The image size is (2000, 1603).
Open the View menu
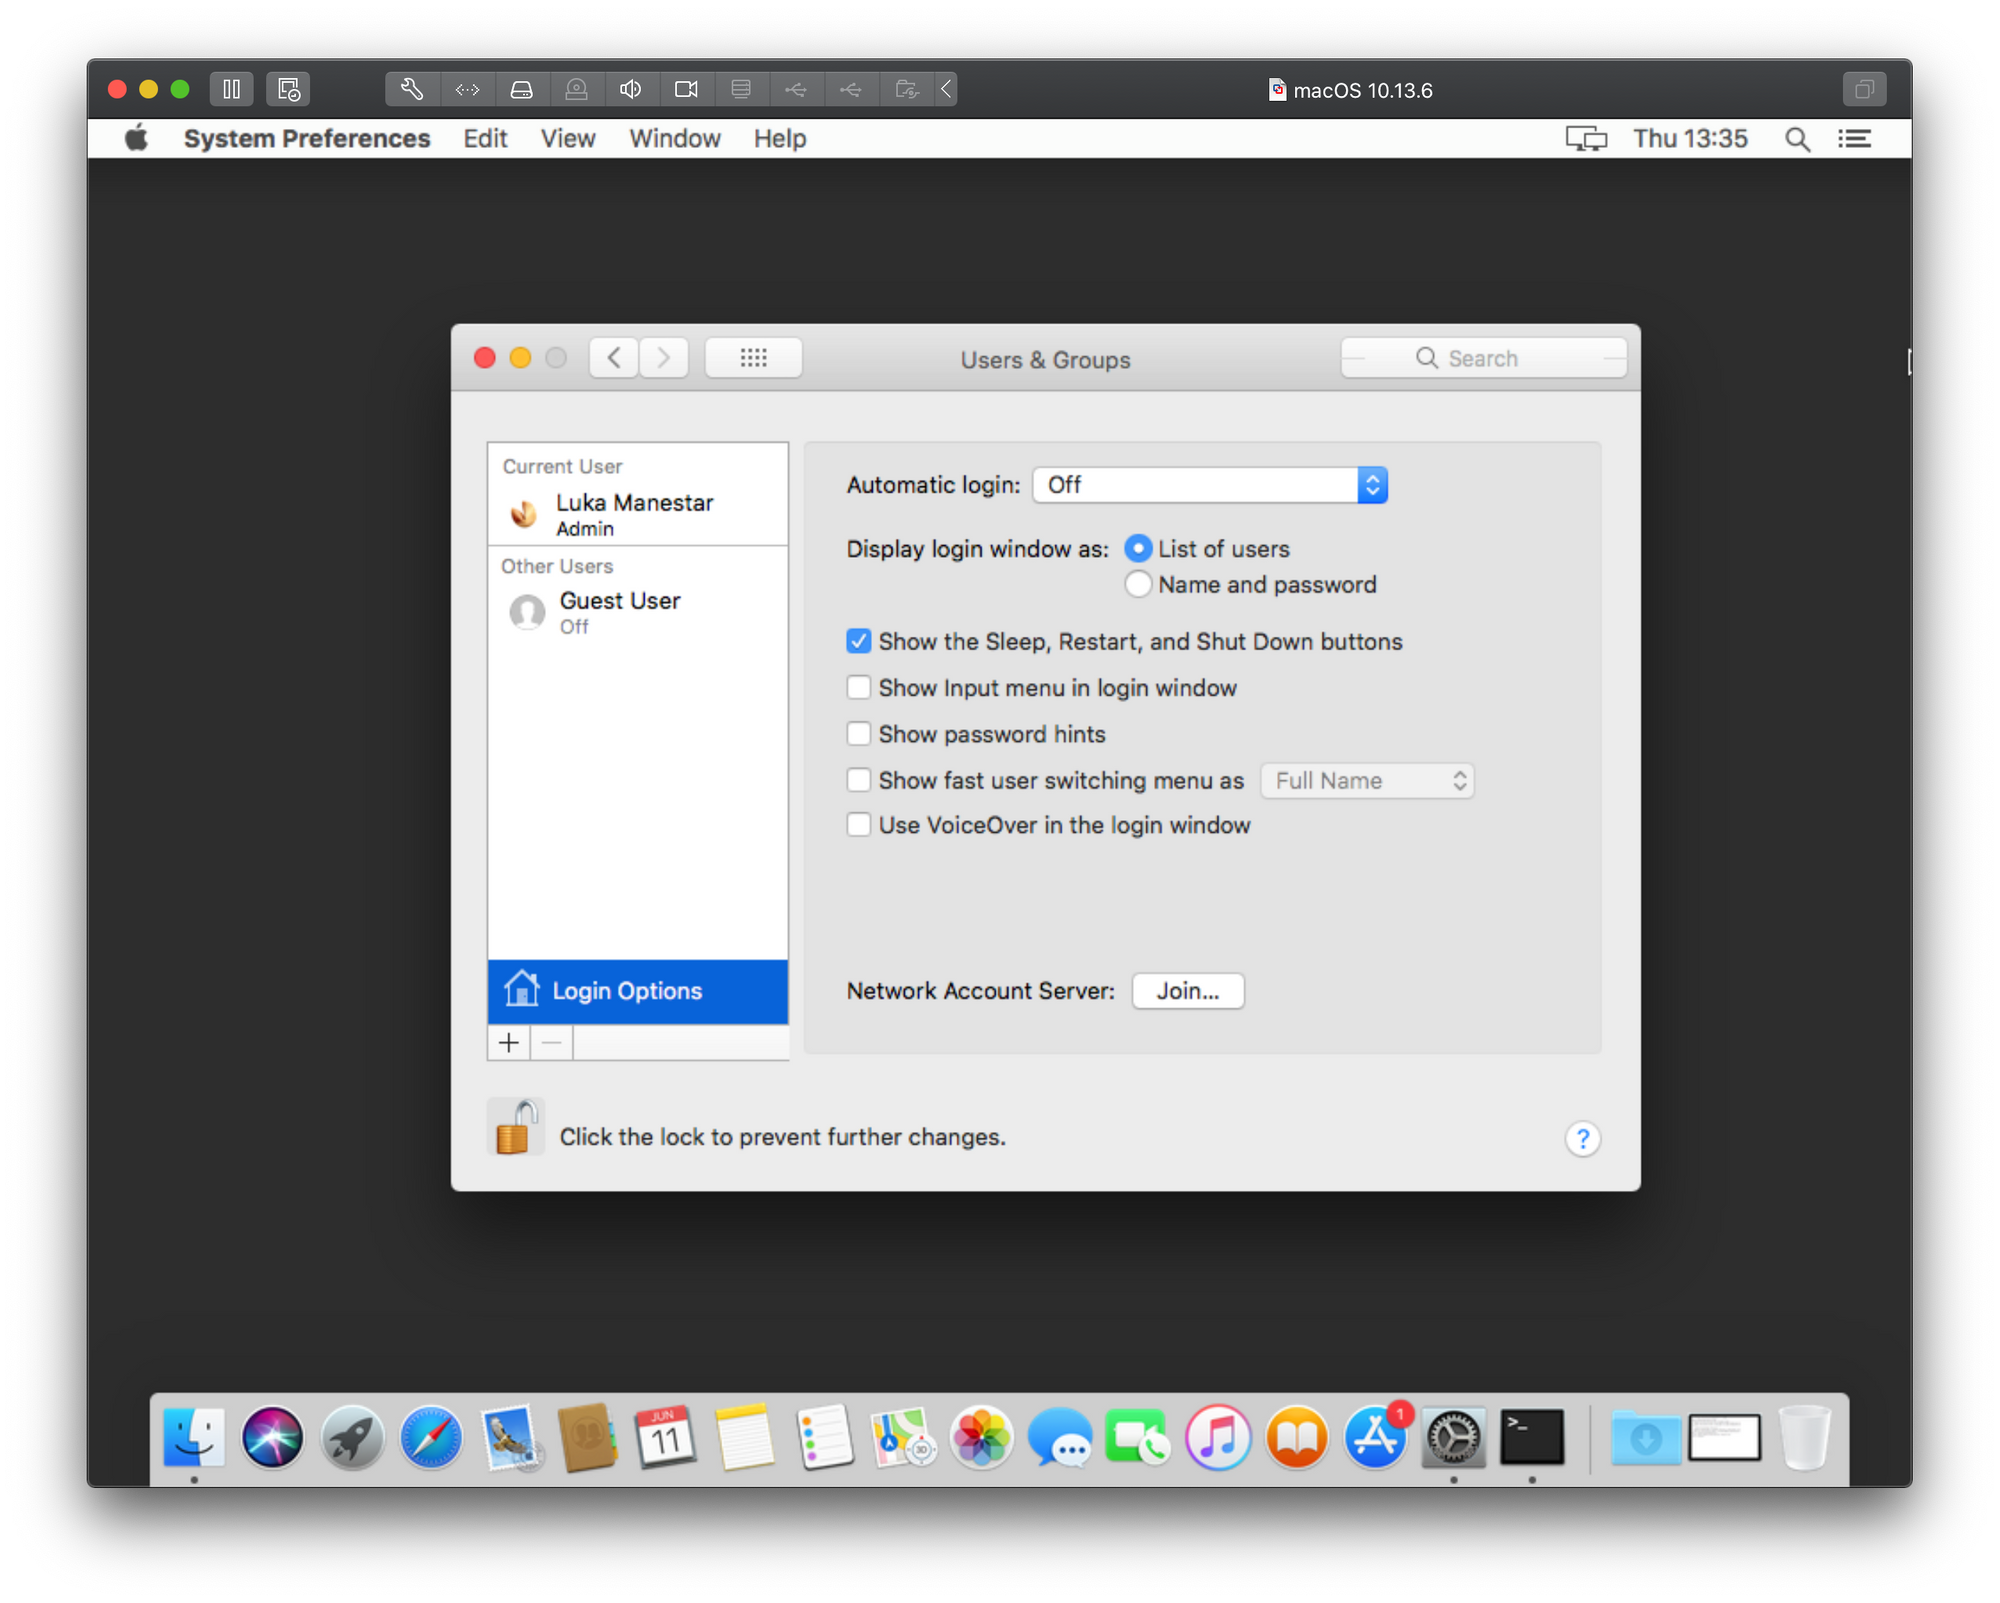pos(567,138)
